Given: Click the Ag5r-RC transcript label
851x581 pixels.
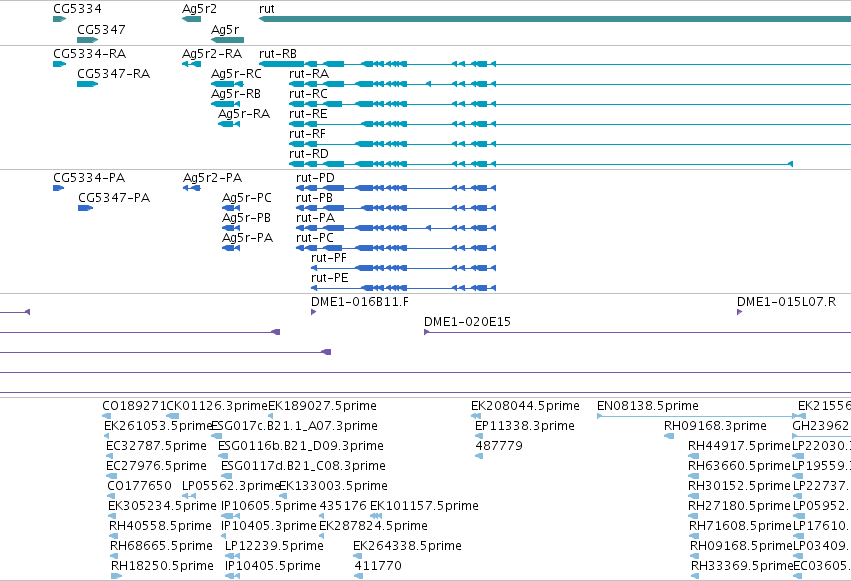Looking at the screenshot, I should [x=236, y=74].
